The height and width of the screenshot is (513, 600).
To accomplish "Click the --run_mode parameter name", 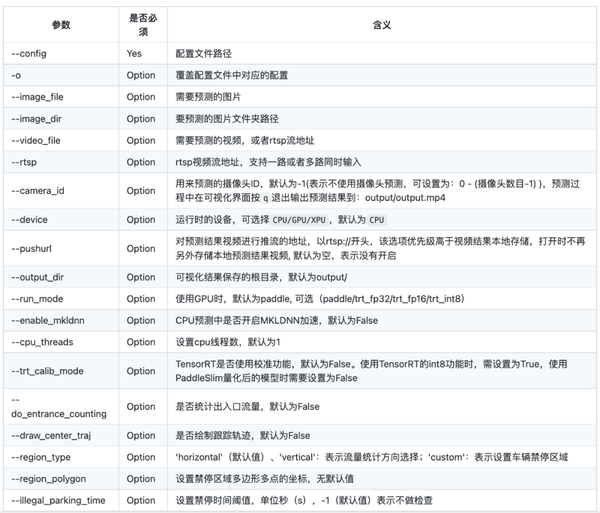I will [x=38, y=299].
